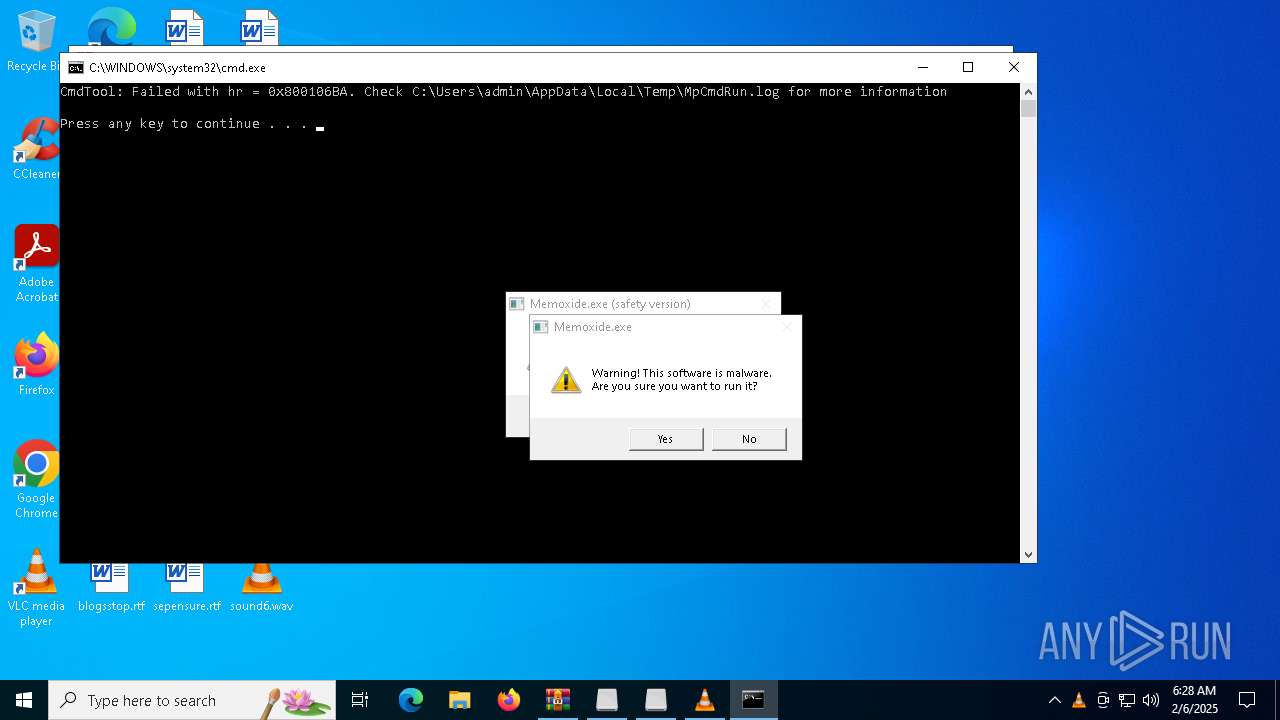
Task: Launch Microsoft Edge from the taskbar
Action: [411, 700]
